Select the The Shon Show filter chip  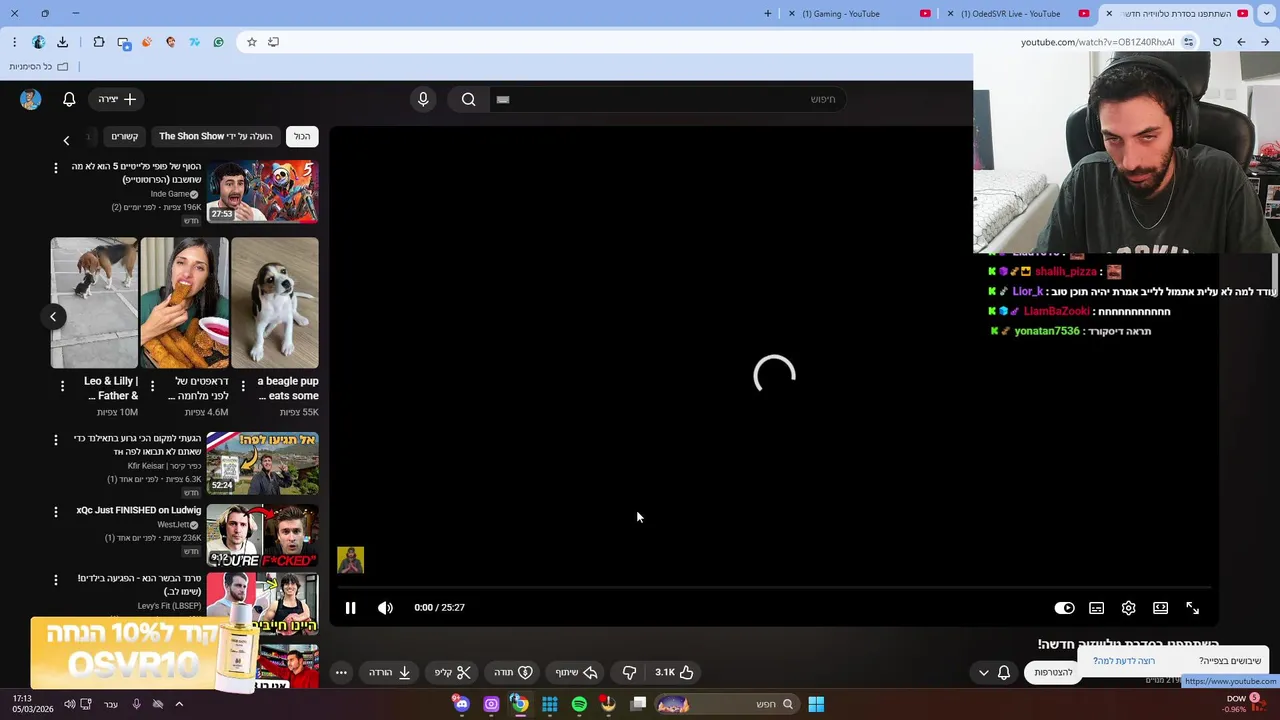pyautogui.click(x=215, y=136)
